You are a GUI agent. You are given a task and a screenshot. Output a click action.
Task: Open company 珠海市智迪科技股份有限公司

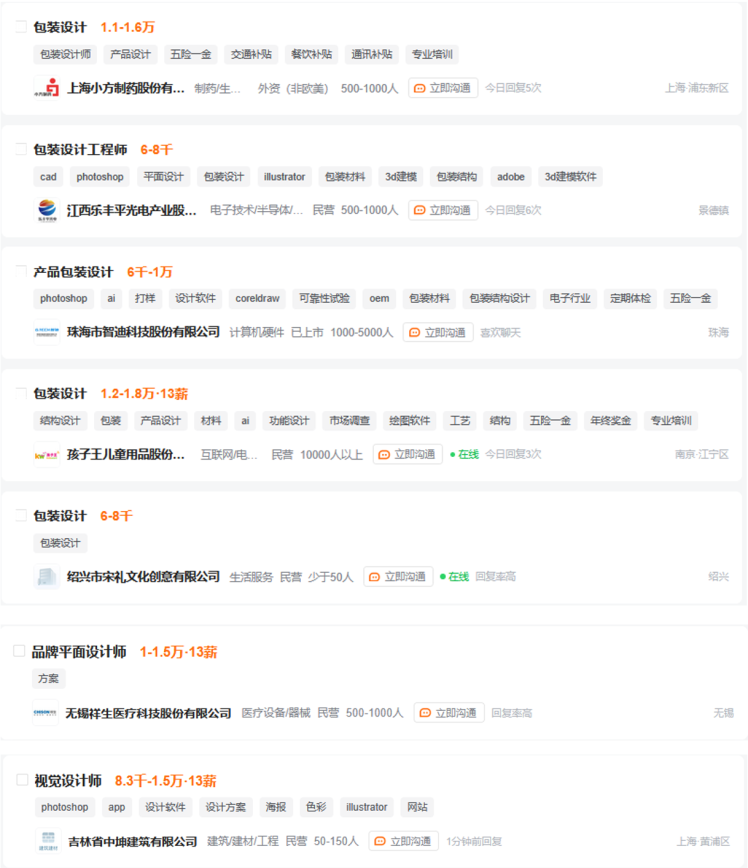pos(143,332)
